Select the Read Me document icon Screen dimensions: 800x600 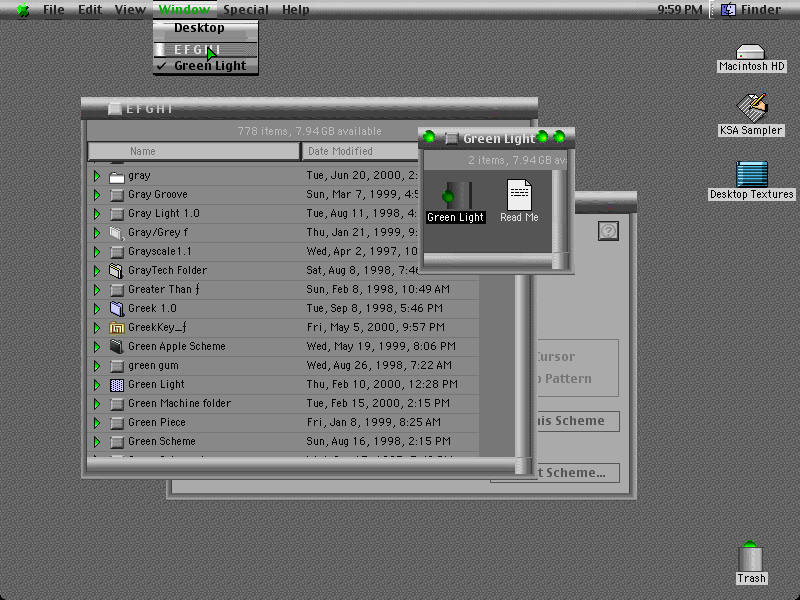[519, 194]
